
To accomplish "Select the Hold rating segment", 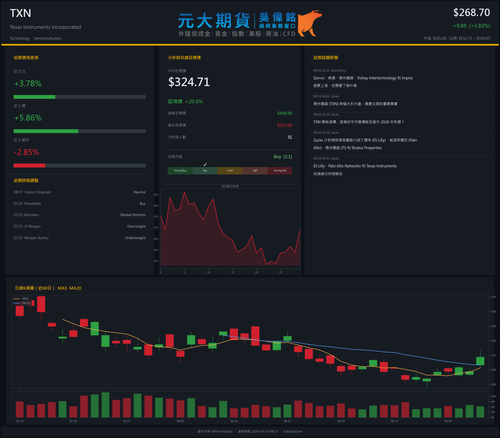I will [x=230, y=171].
